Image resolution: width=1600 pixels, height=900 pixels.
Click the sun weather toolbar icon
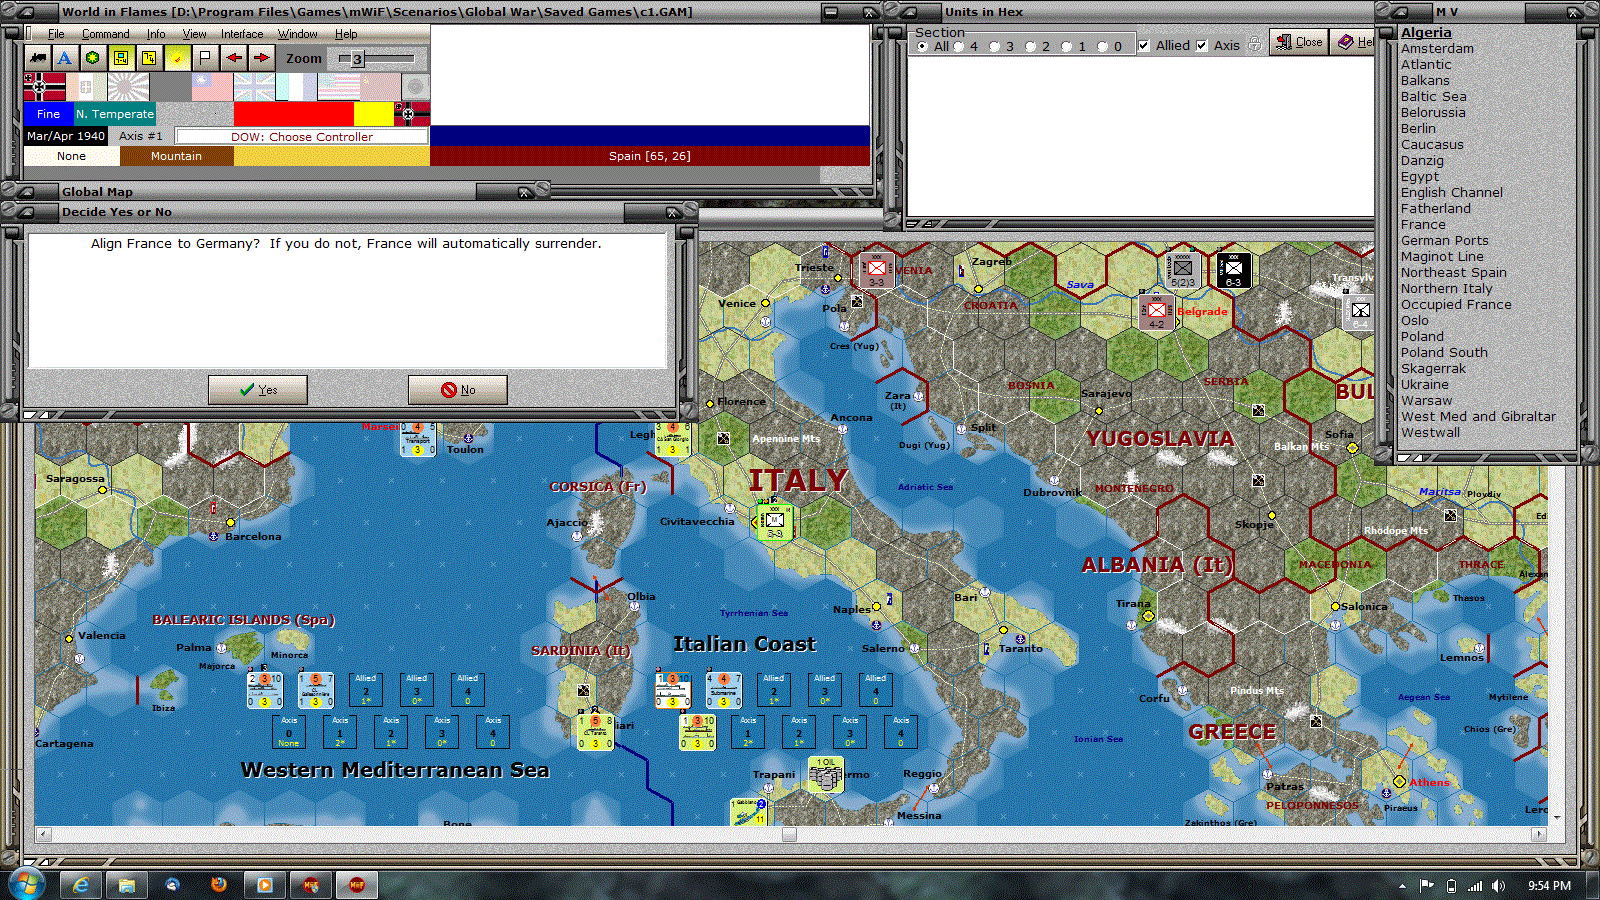coord(177,58)
